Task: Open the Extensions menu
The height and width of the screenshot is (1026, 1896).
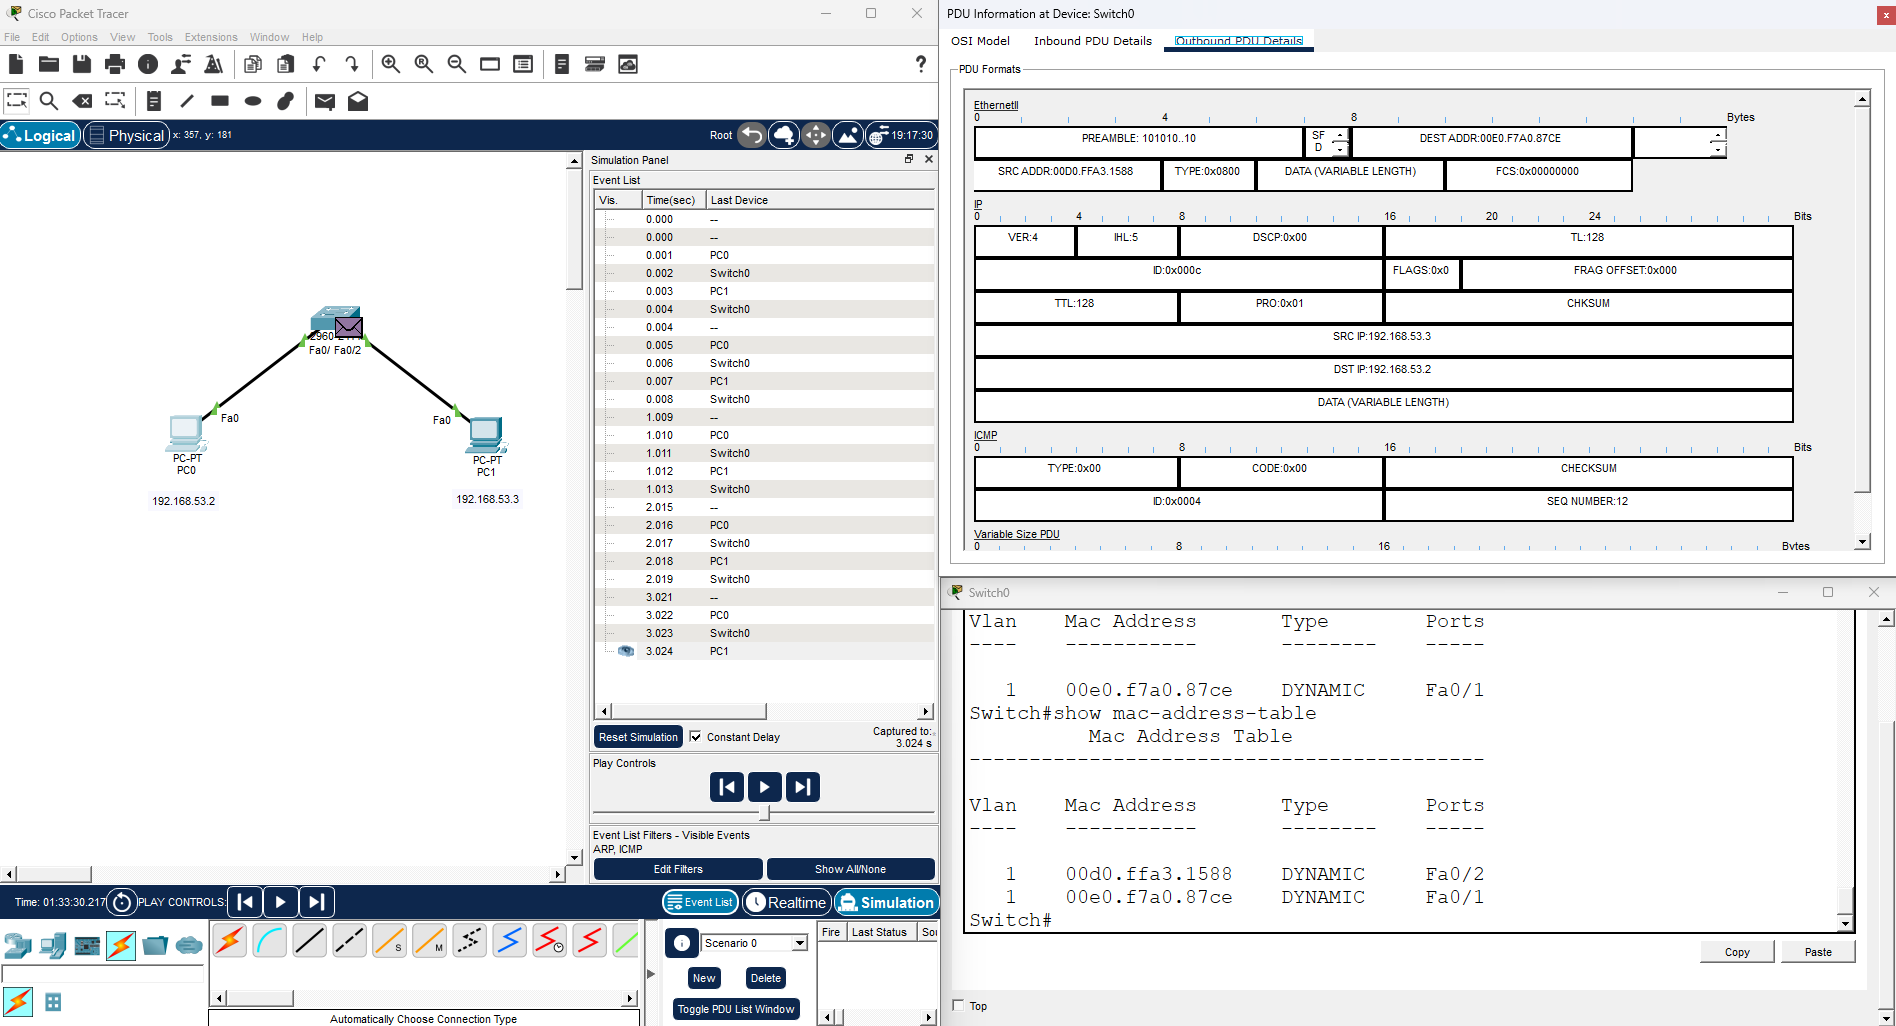Action: click(211, 37)
